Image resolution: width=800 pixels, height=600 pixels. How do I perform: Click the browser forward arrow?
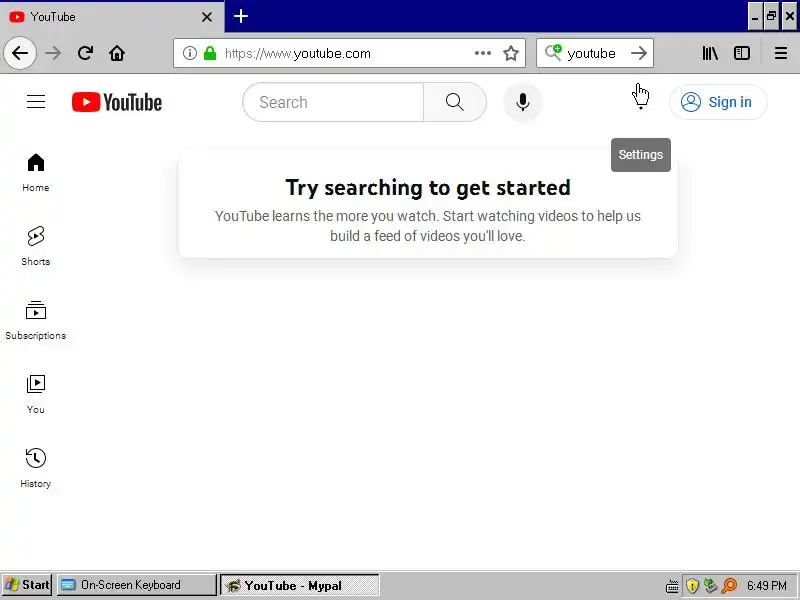(x=53, y=53)
